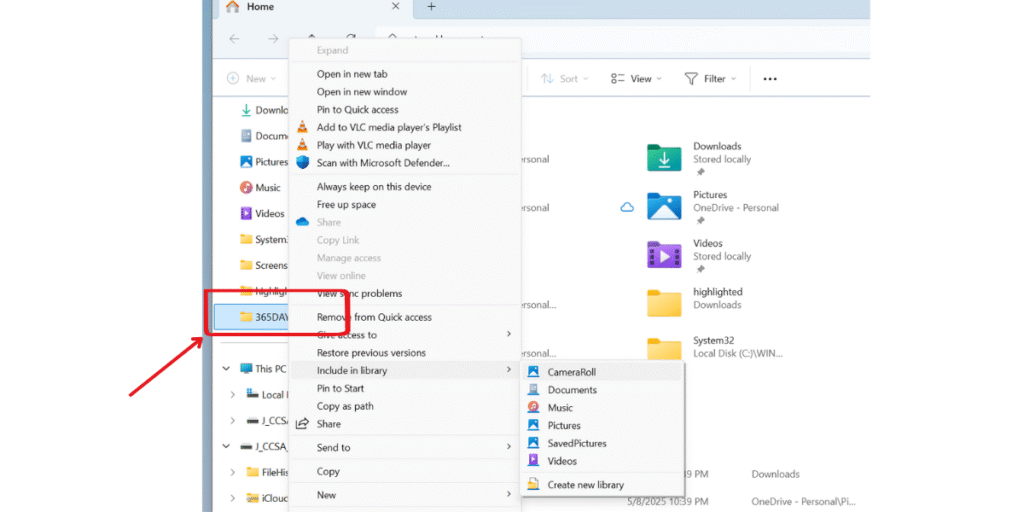Screen dimensions: 1024x512
Task: Open the large Pictures folder icon
Action: tap(664, 206)
